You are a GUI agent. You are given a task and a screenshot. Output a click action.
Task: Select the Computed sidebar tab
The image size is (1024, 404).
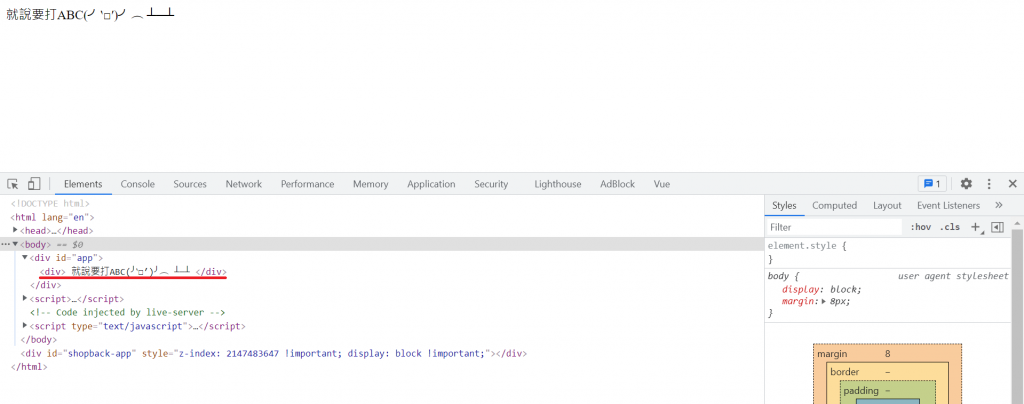(834, 205)
